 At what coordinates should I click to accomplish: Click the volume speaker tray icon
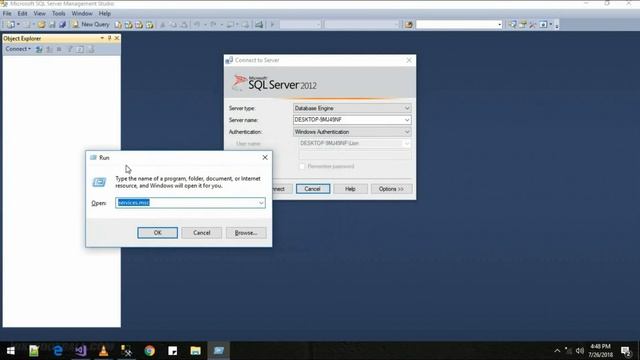click(x=580, y=351)
